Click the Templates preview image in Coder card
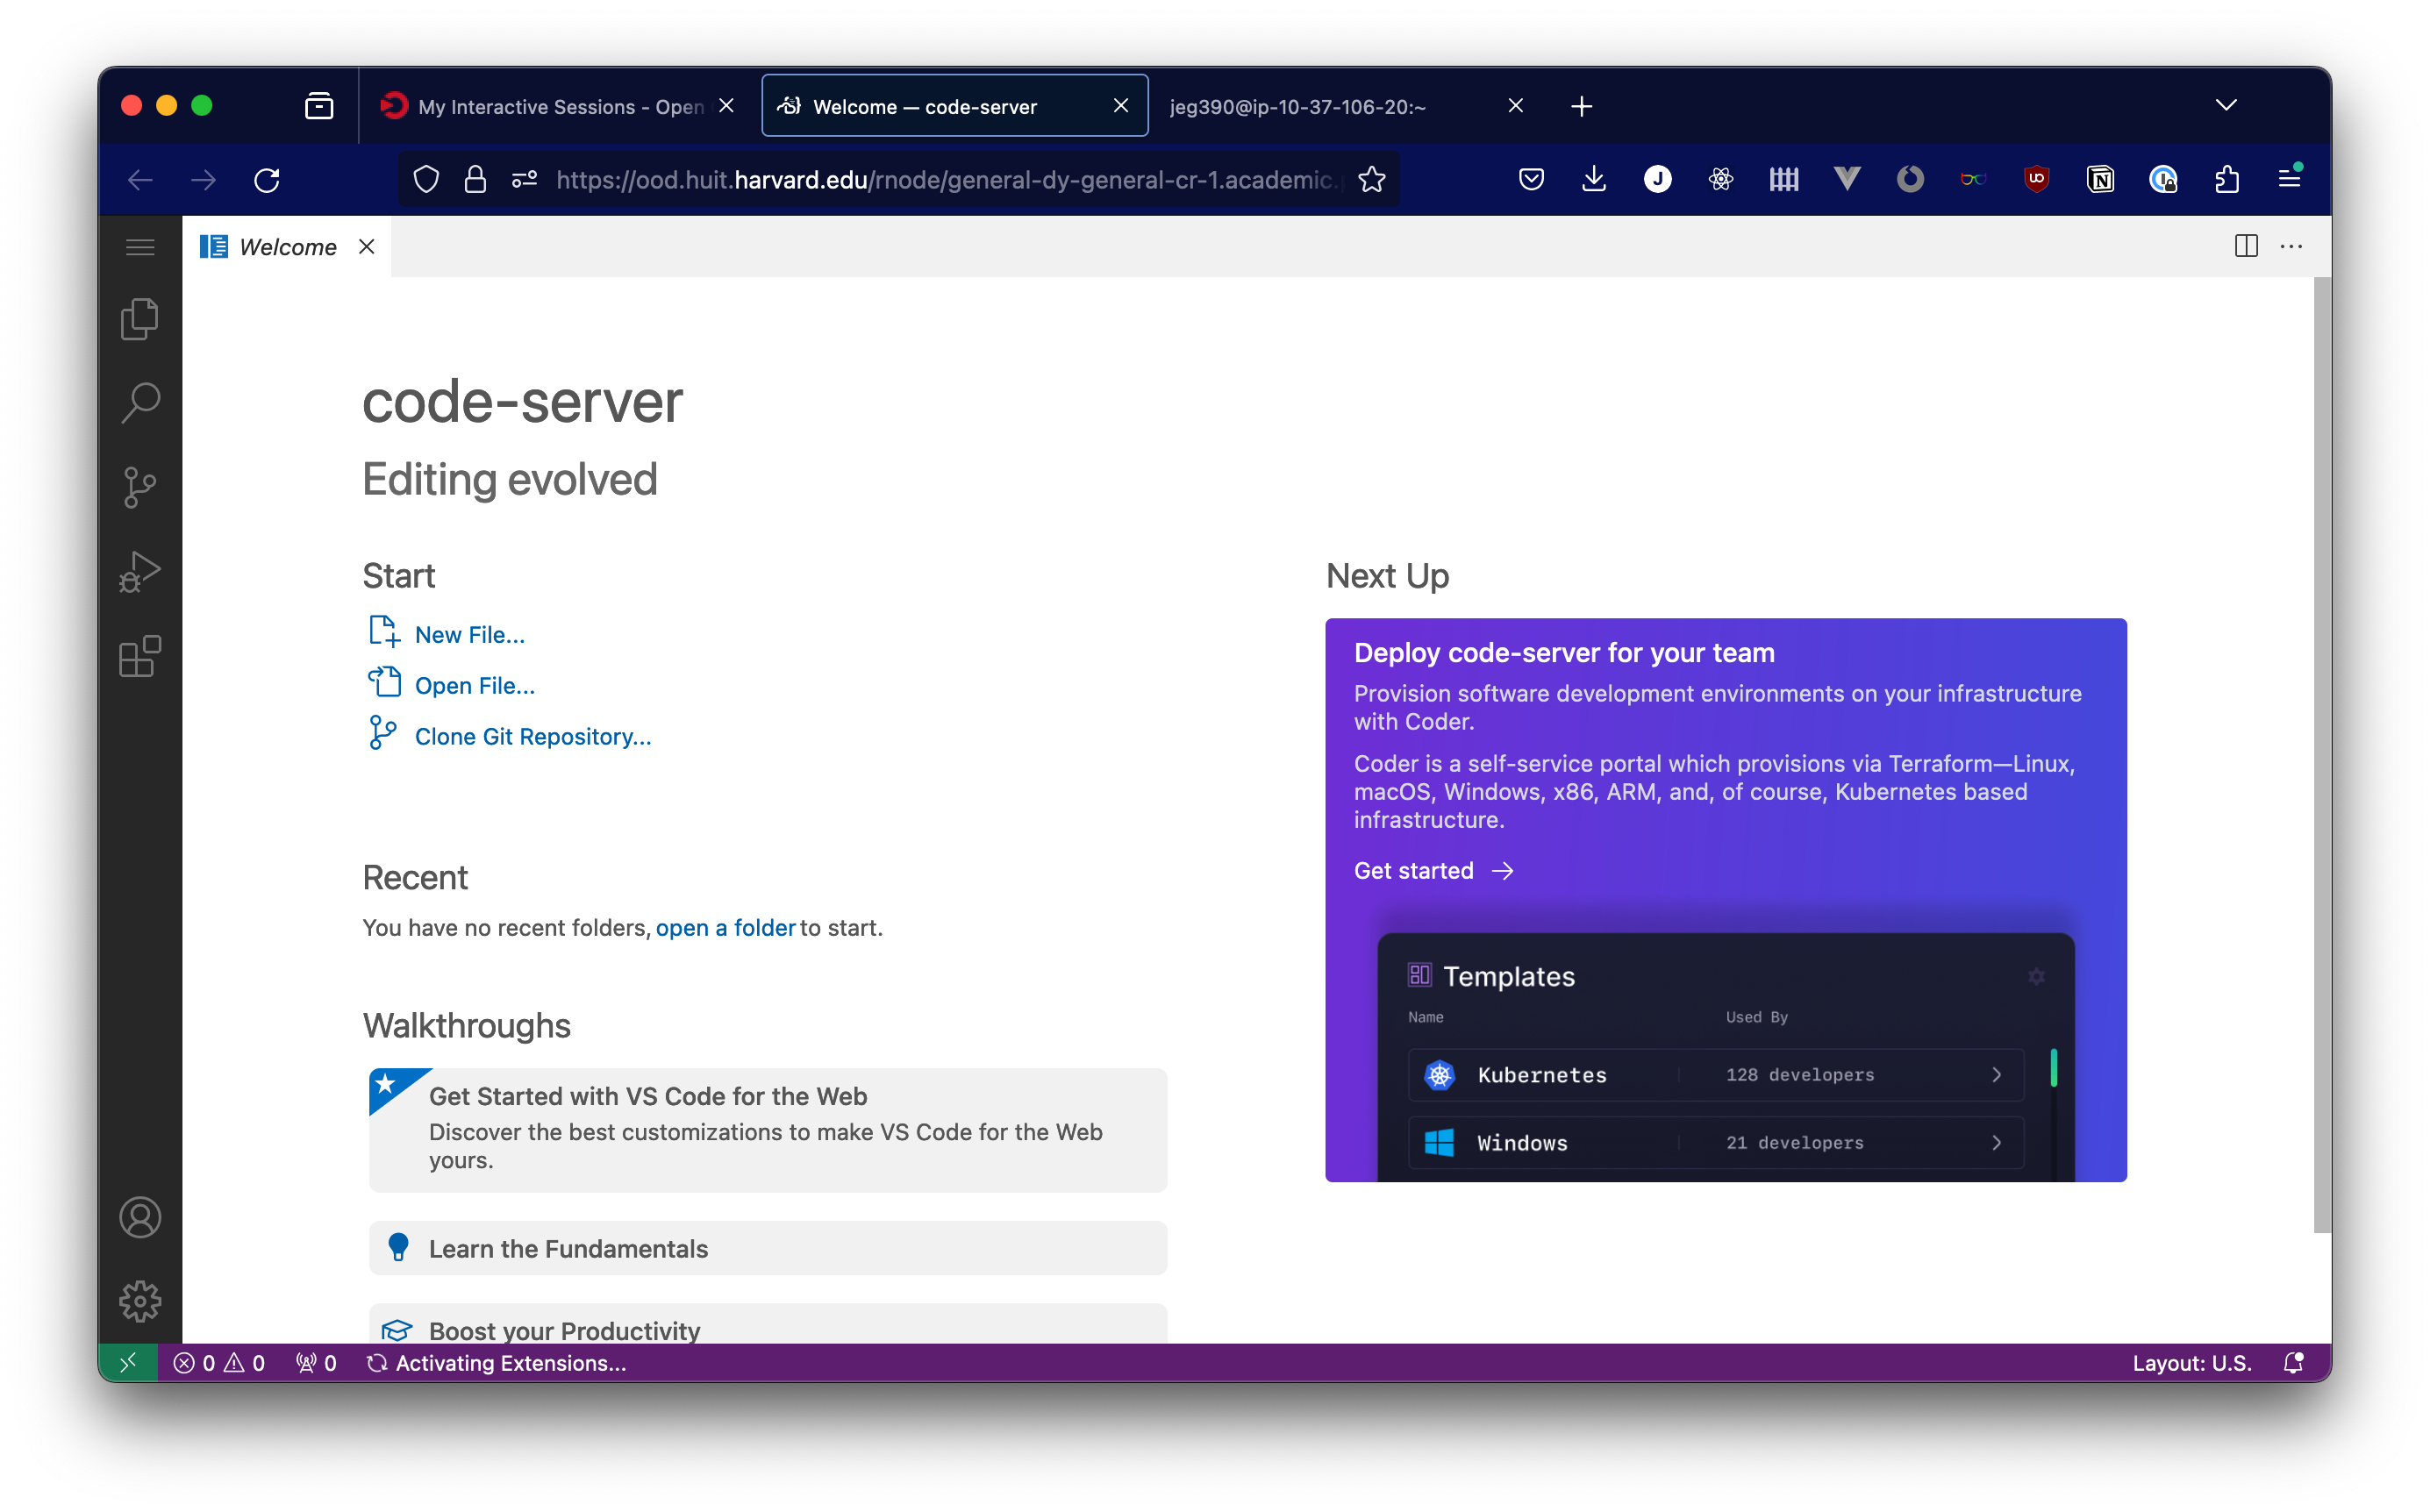This screenshot has width=2430, height=1512. (1726, 1057)
